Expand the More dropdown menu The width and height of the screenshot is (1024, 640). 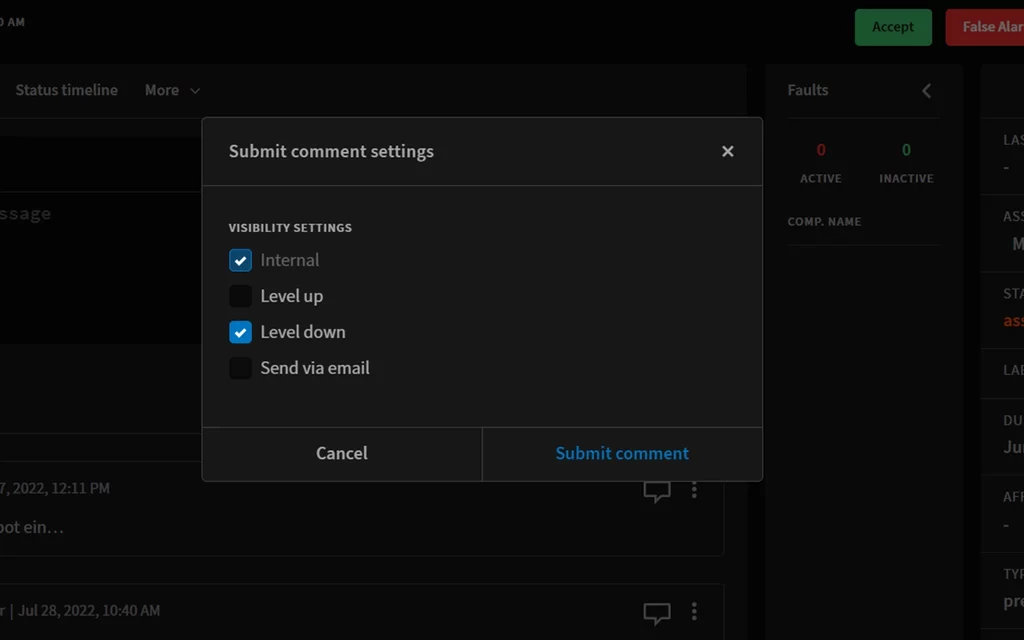[172, 90]
